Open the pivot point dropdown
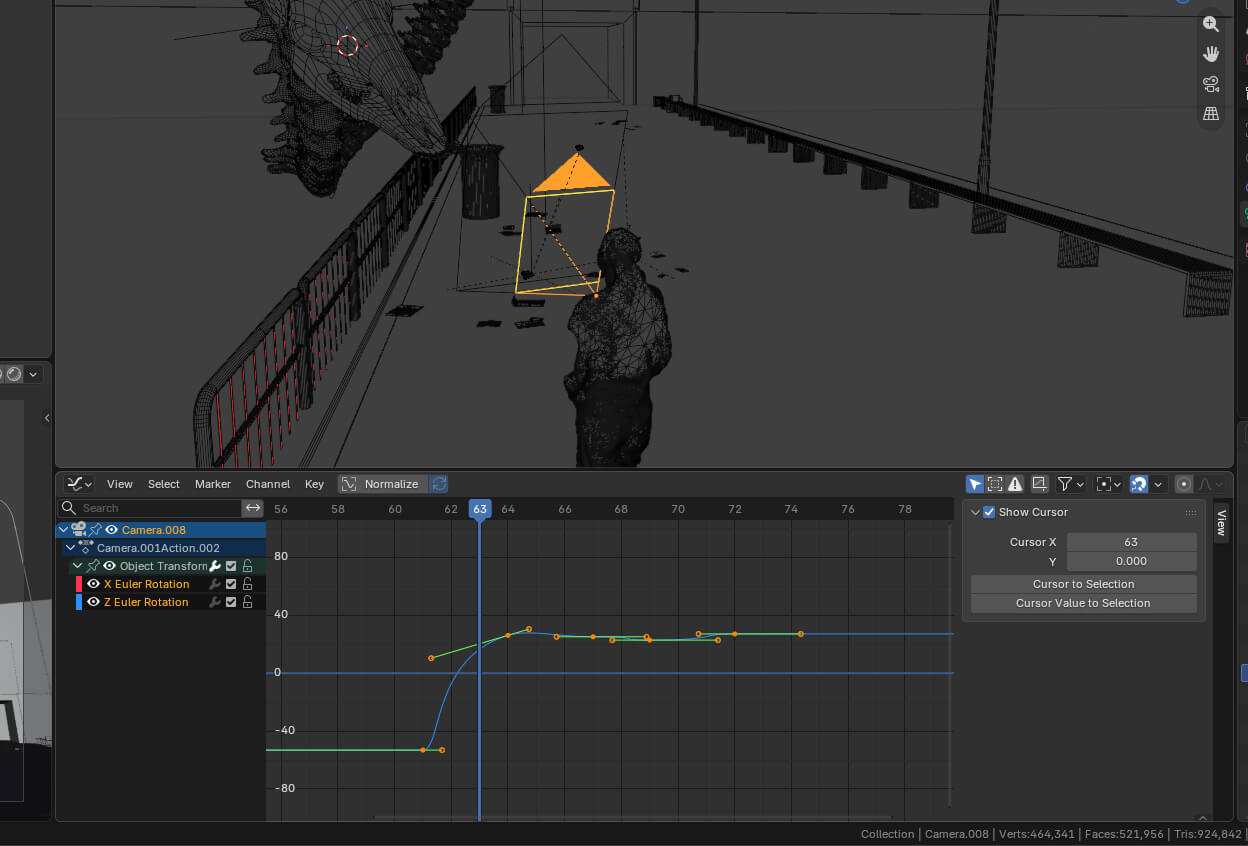The width and height of the screenshot is (1248, 846). (1108, 484)
